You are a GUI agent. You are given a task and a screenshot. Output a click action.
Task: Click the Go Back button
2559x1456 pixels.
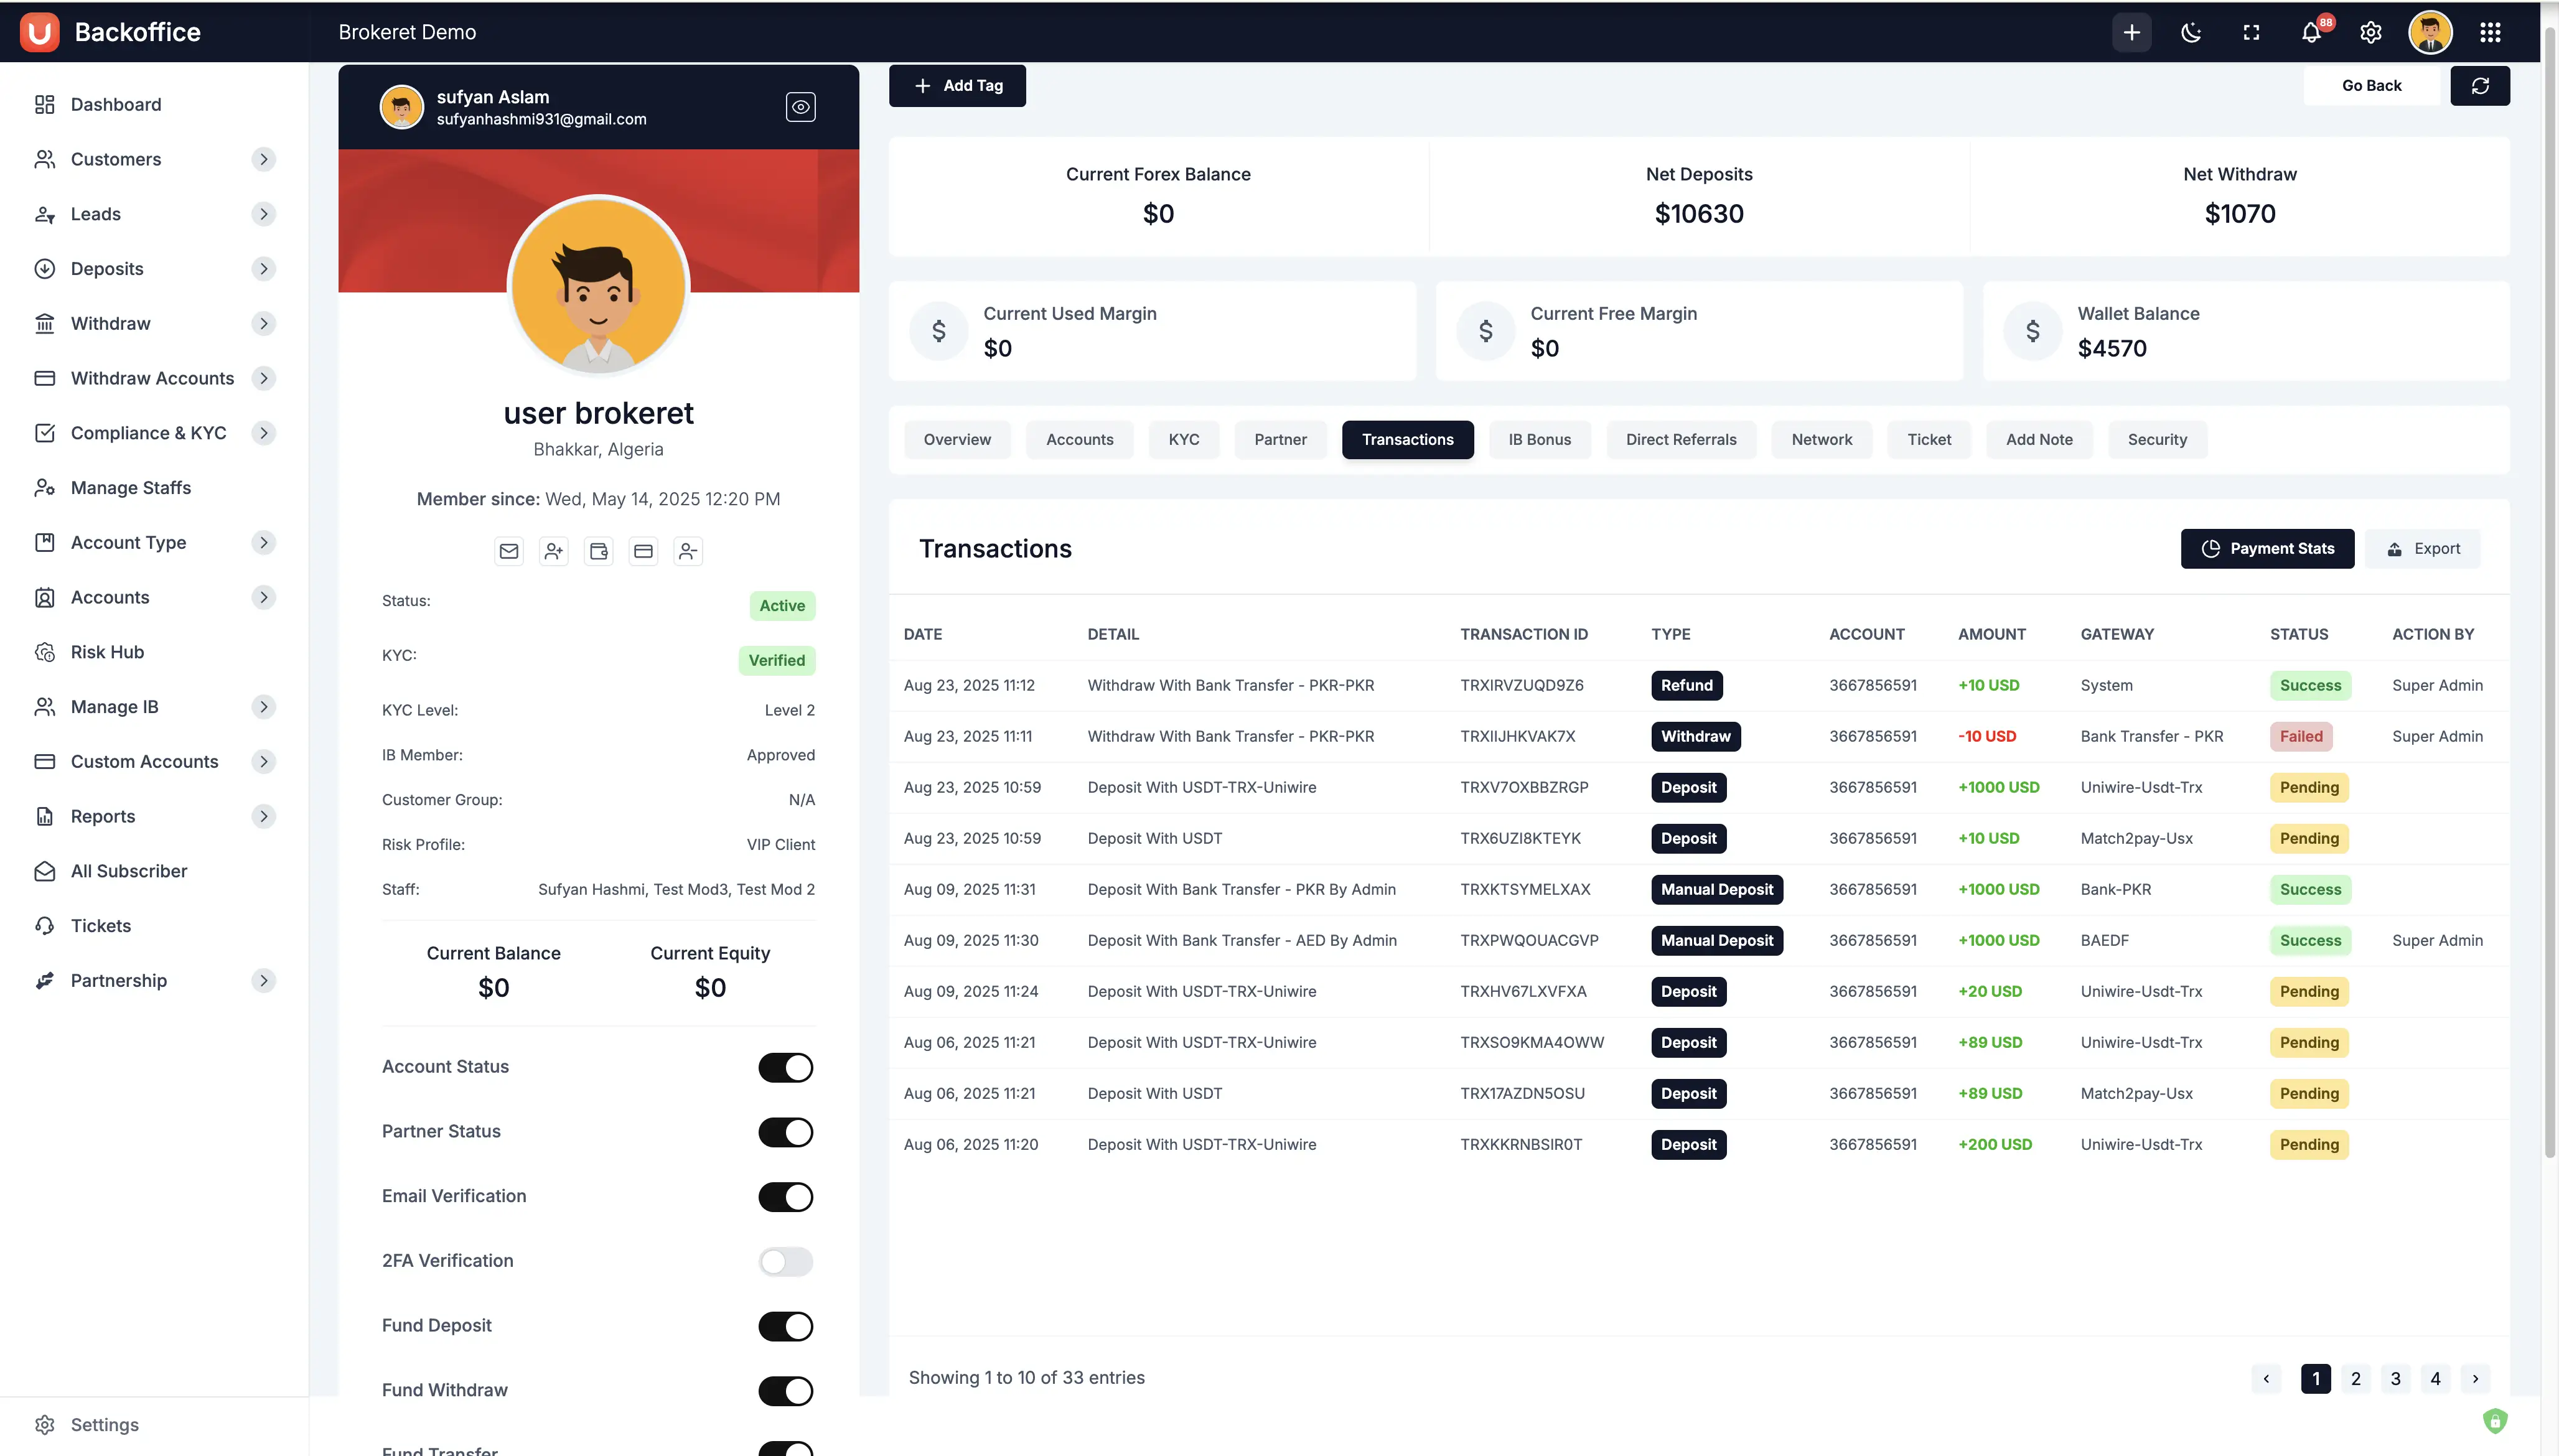[x=2371, y=85]
